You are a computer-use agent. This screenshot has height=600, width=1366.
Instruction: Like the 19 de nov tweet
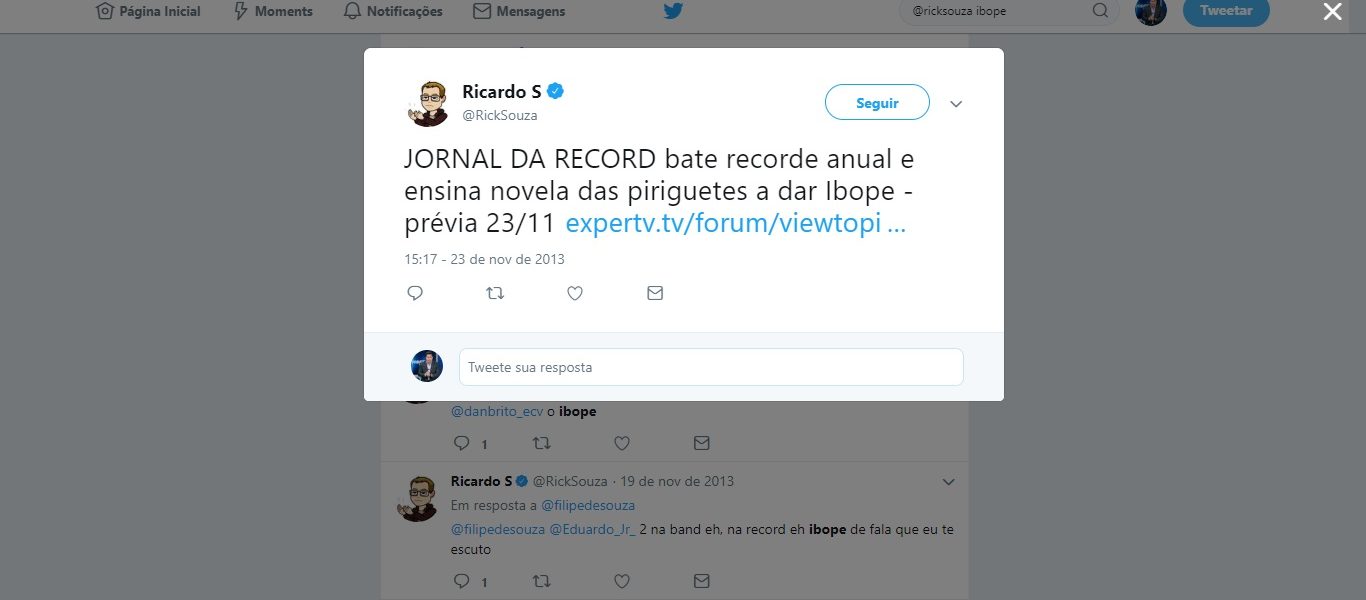pos(621,581)
